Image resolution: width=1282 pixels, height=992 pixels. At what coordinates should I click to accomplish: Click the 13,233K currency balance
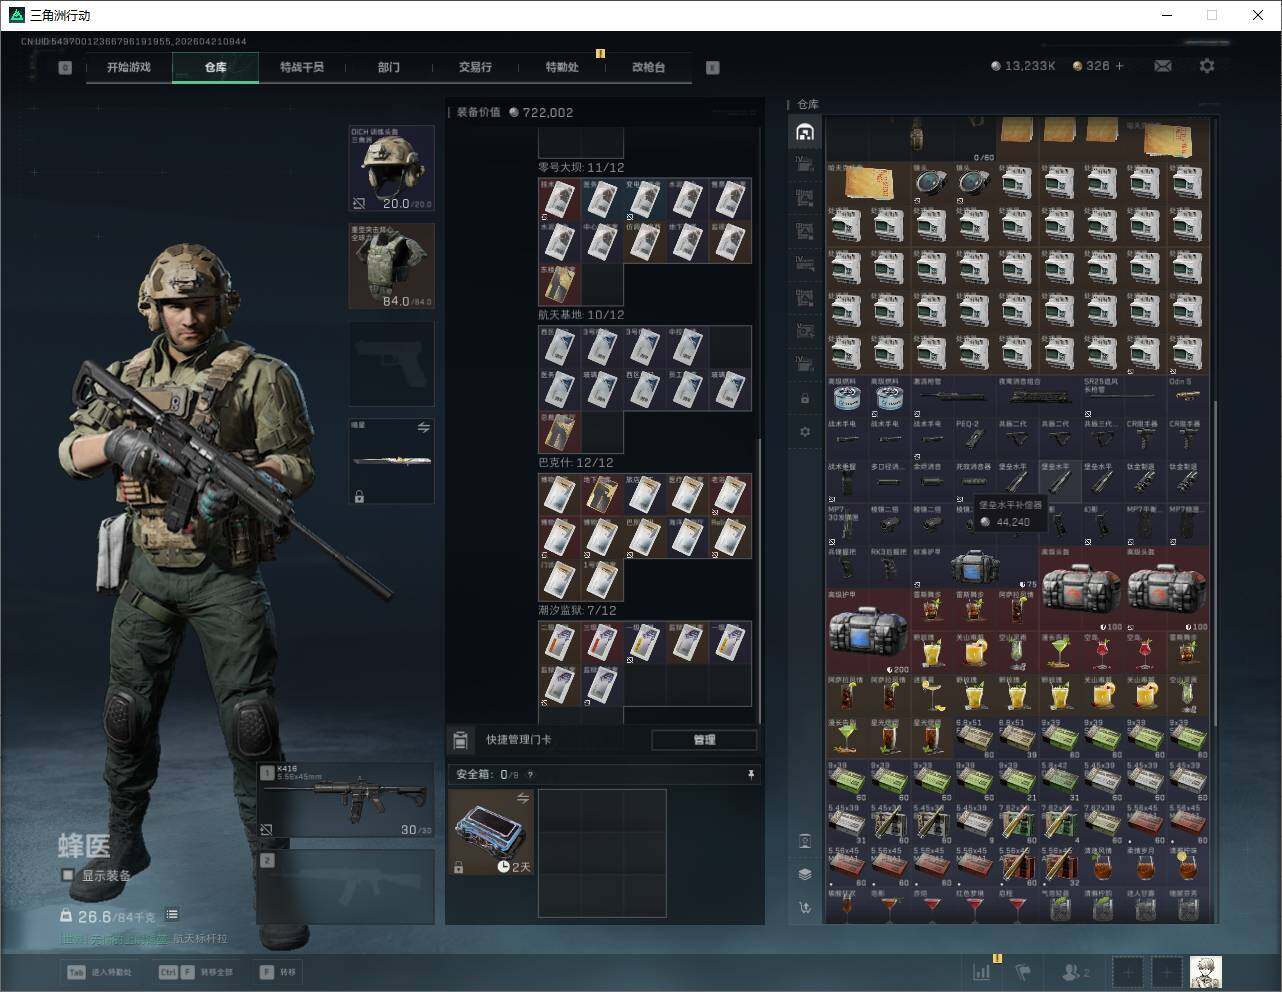[x=1023, y=66]
